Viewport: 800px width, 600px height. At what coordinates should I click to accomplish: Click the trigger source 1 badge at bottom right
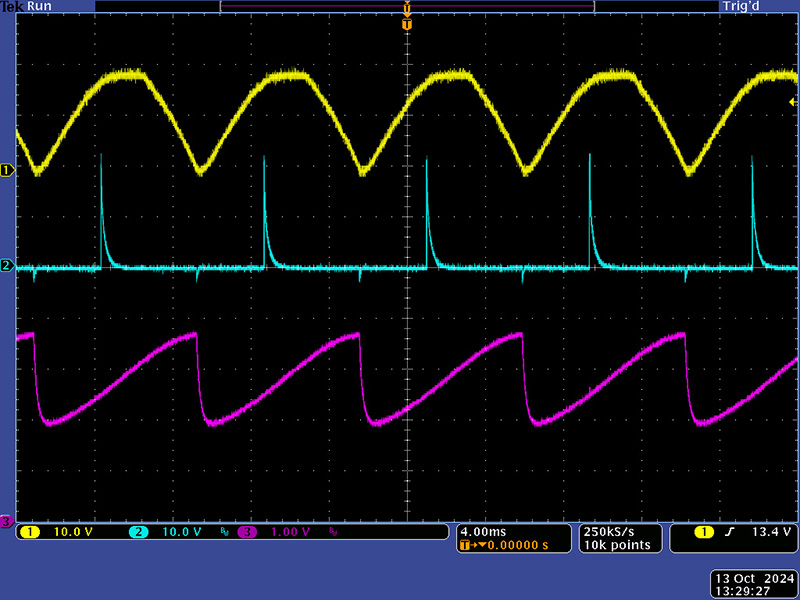pos(703,533)
